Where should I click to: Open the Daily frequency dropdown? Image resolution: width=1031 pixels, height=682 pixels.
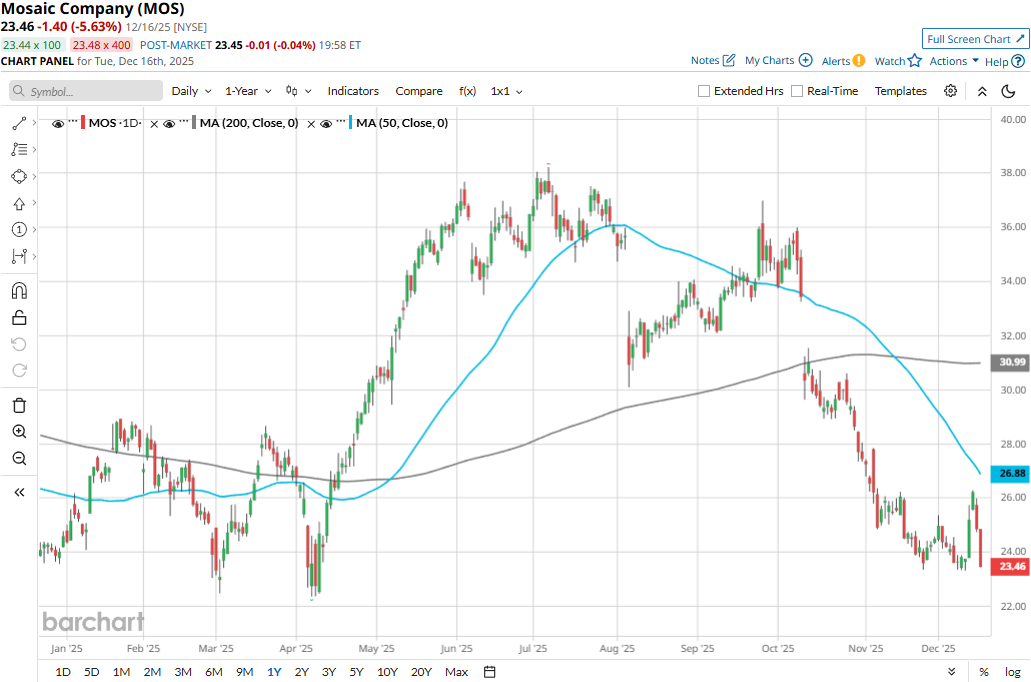pos(191,91)
